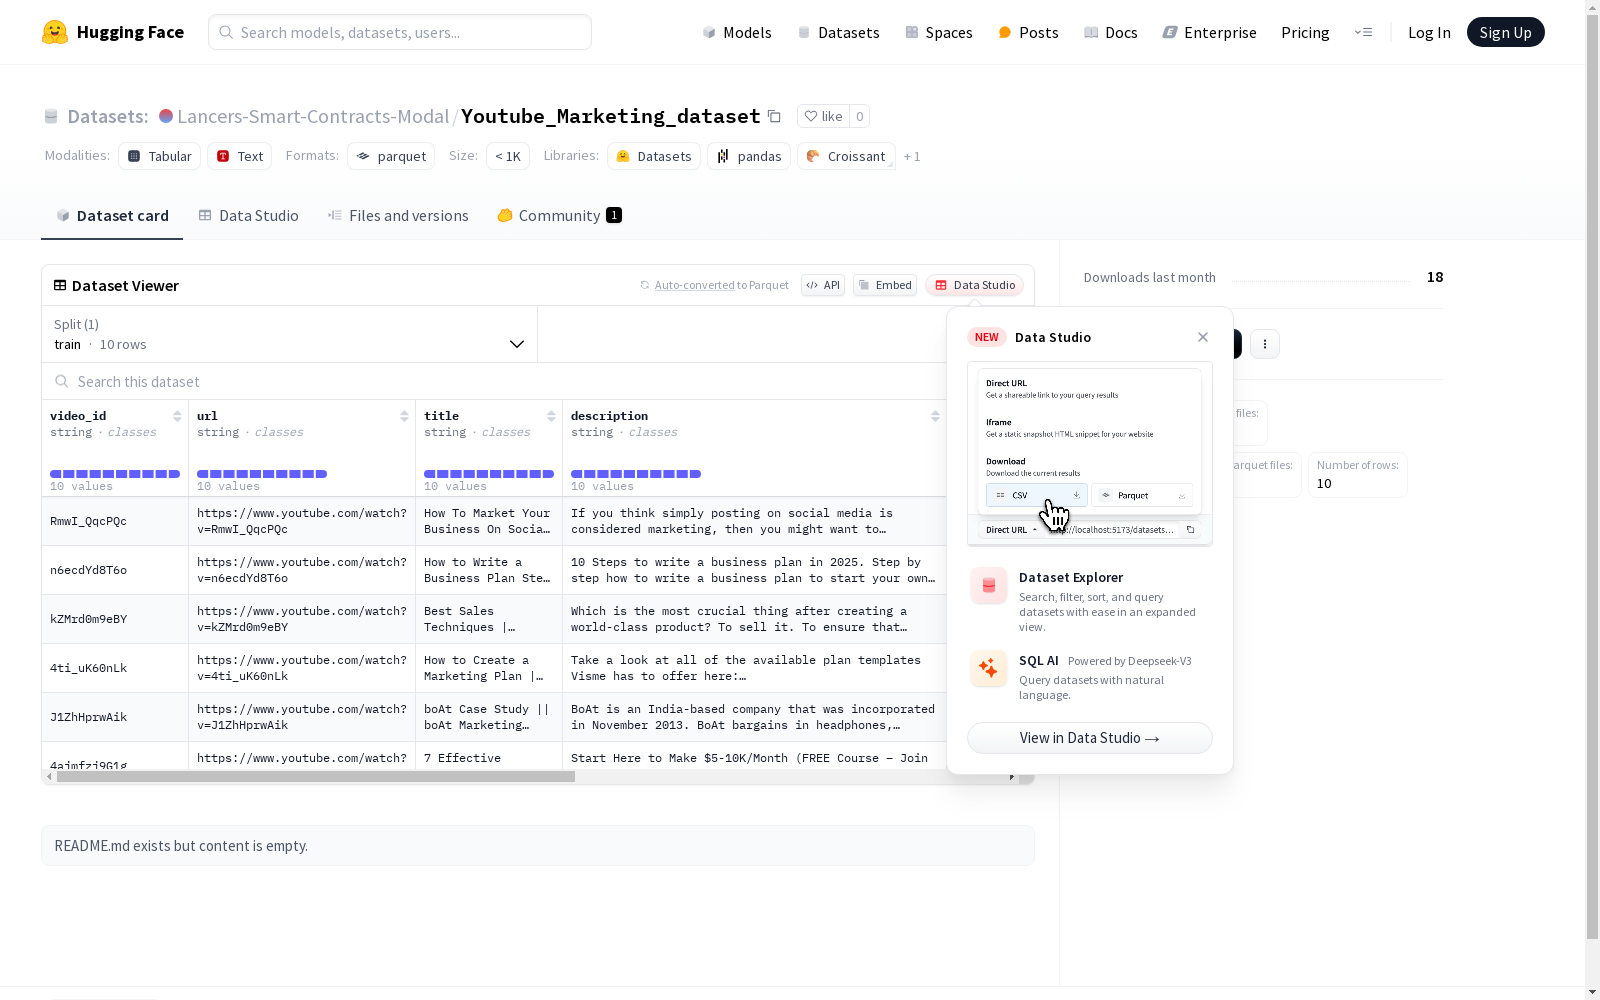
Task: Sort the description column
Action: pyautogui.click(x=935, y=416)
